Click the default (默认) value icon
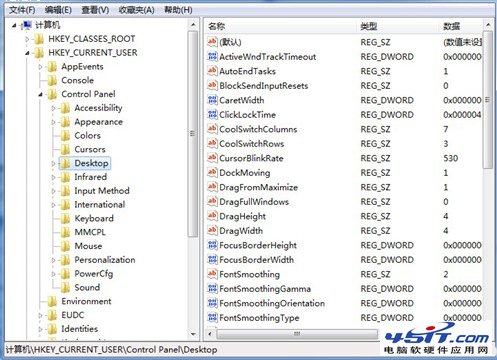 pyautogui.click(x=212, y=42)
